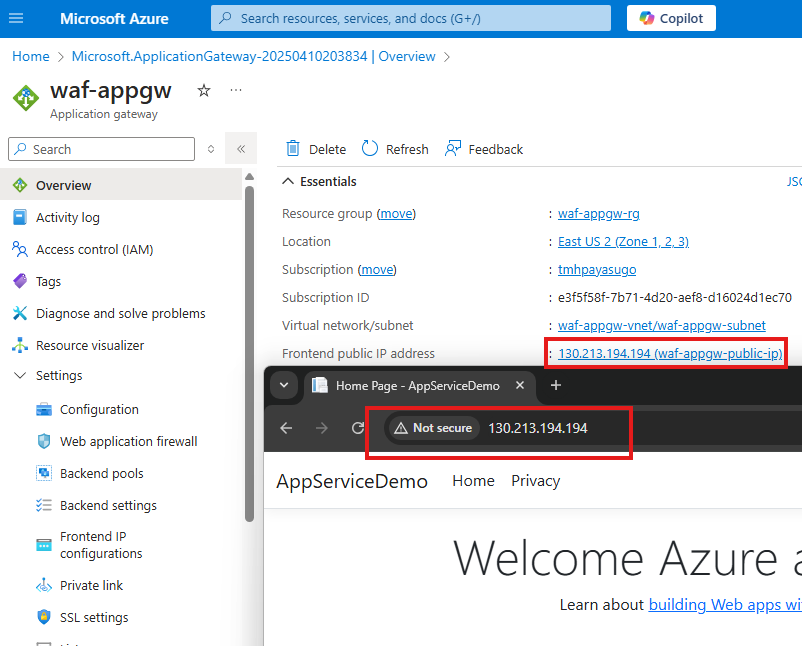This screenshot has height=646, width=802.
Task: Click the AppServiceDemo brand link
Action: pyautogui.click(x=351, y=481)
